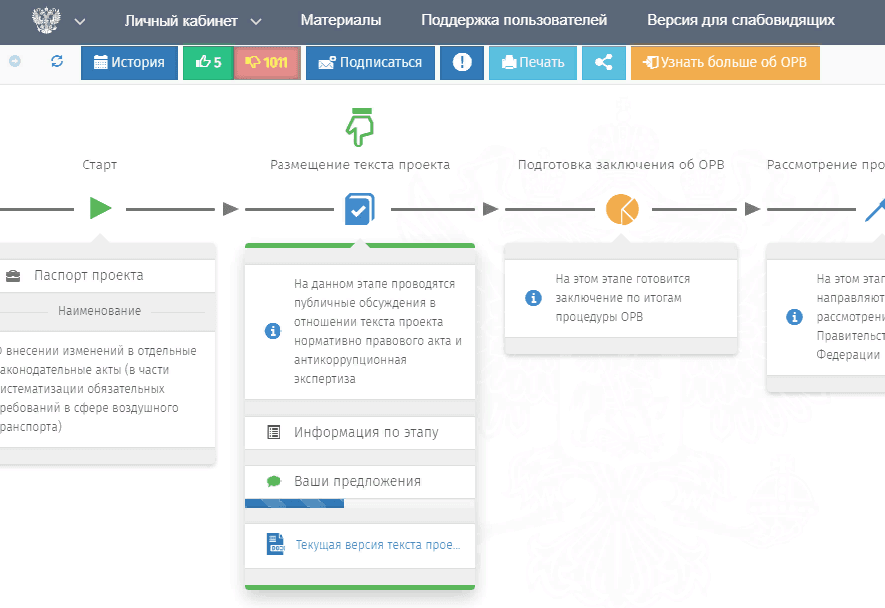Click the refresh arrows icon
Viewport: 885px width, 608px height.
57,62
